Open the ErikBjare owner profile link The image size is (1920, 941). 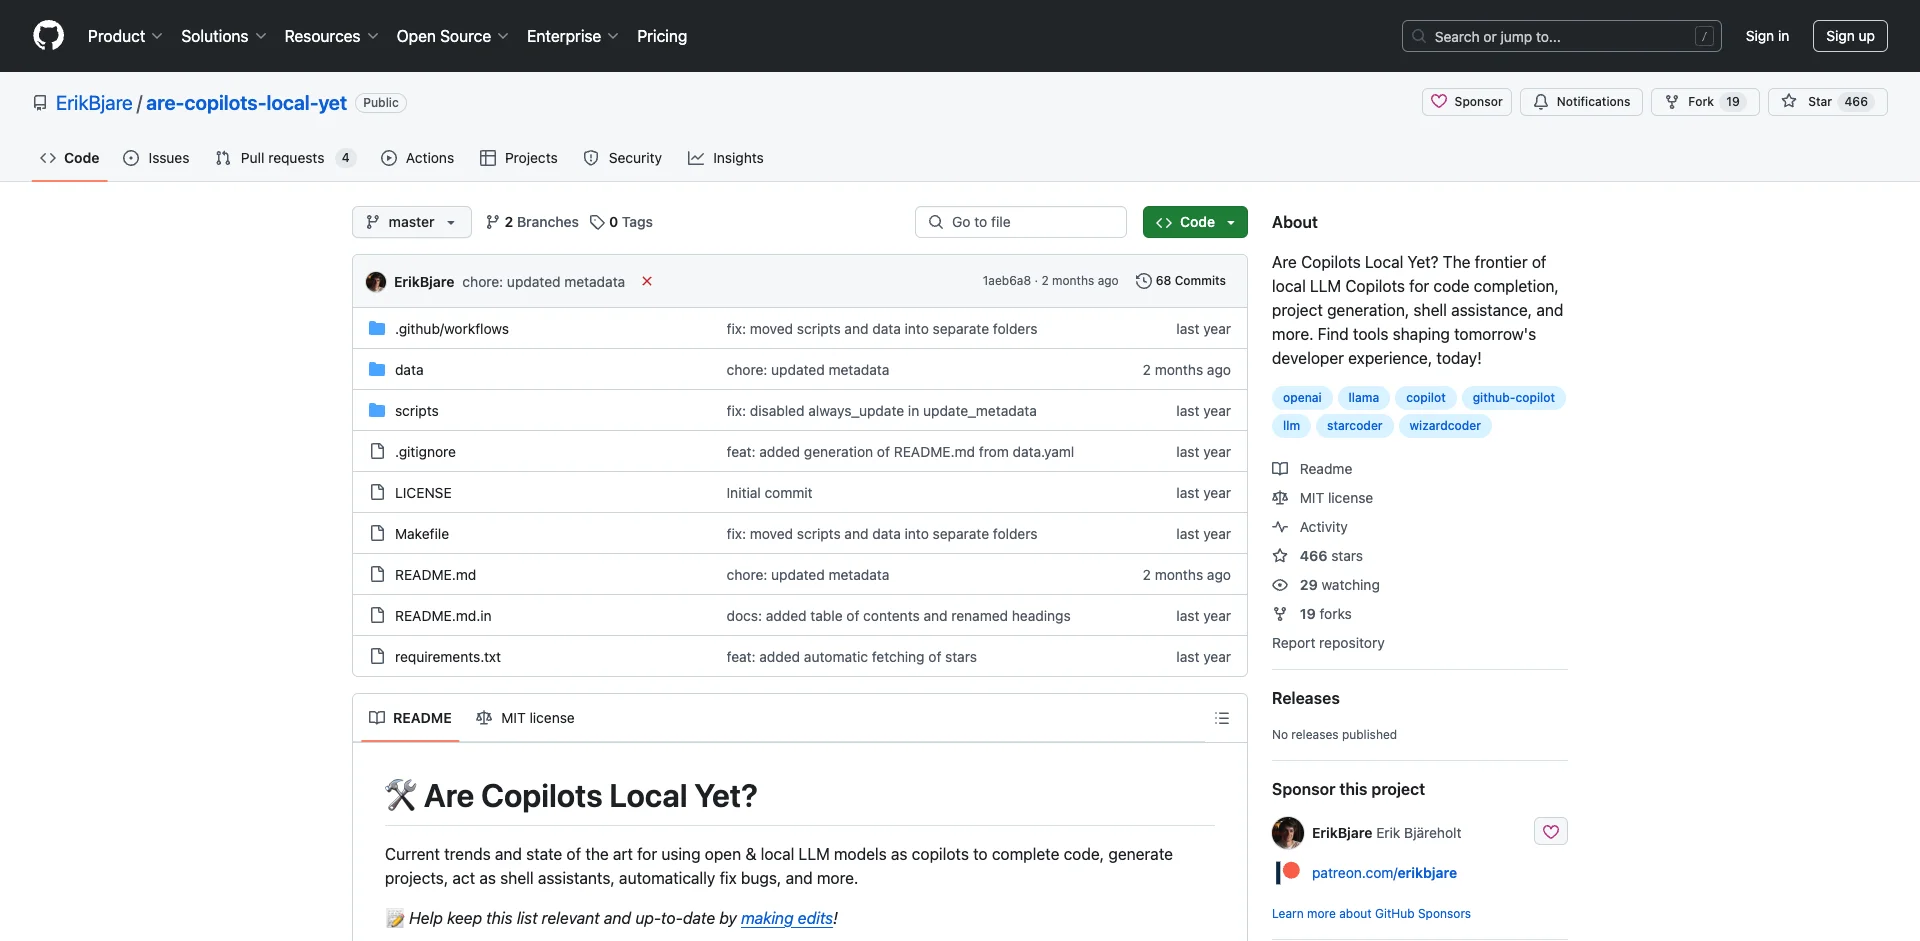tap(94, 103)
